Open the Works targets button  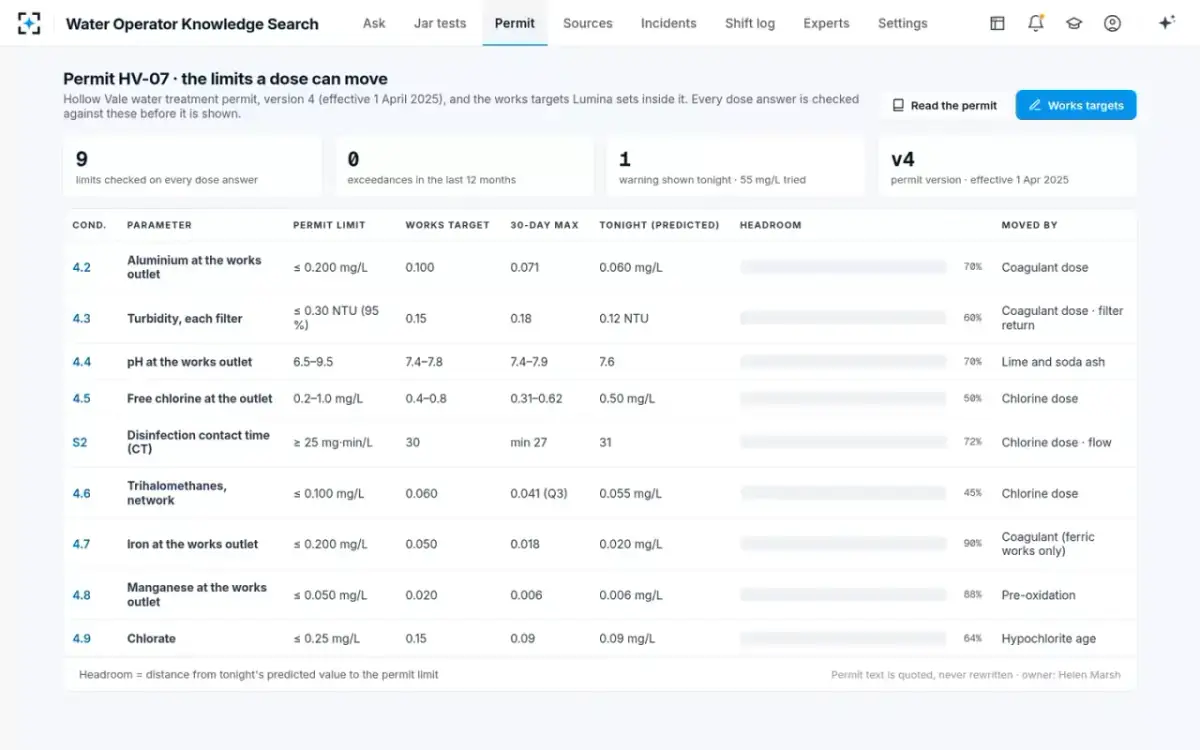coord(1076,105)
